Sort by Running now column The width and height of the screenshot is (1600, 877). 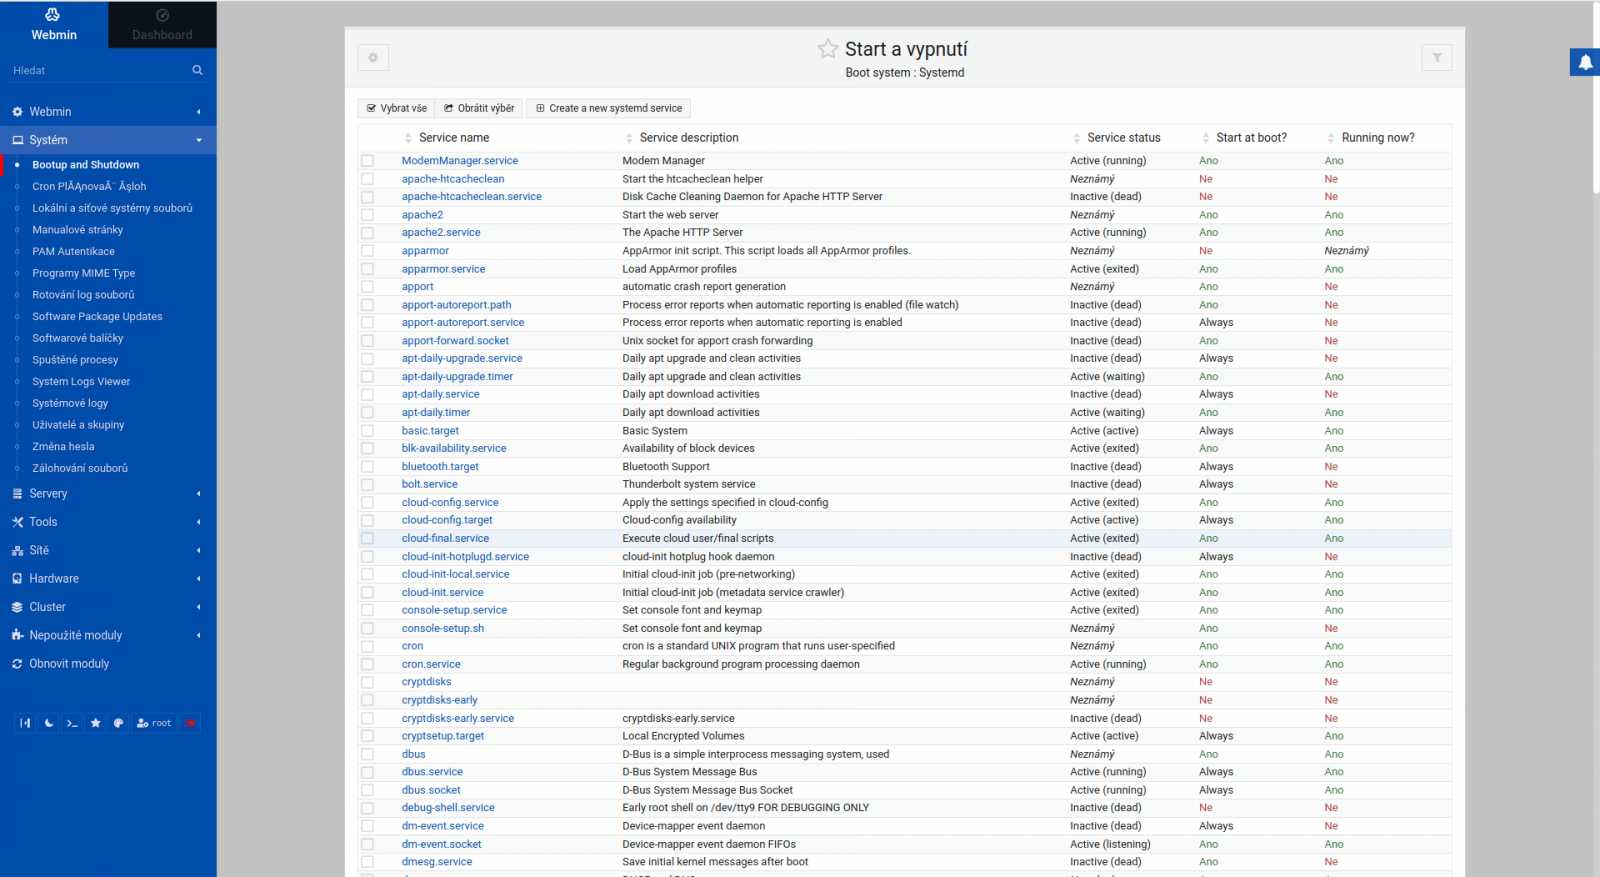(1378, 138)
